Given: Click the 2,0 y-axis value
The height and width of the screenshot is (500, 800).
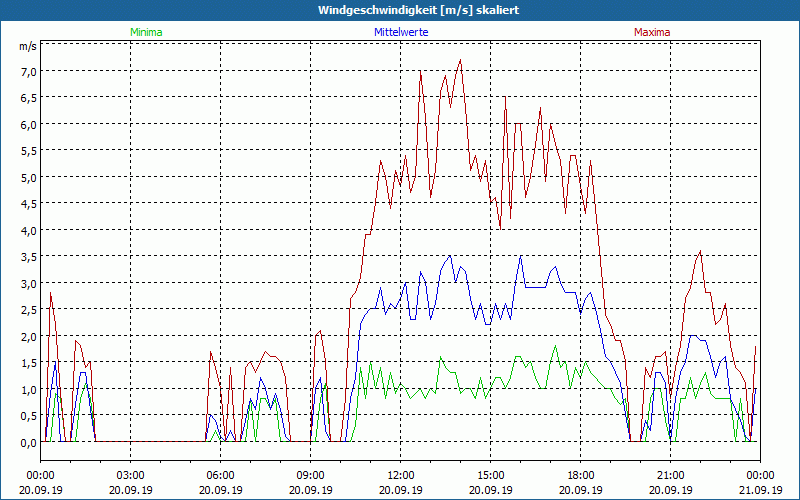Looking at the screenshot, I should pyautogui.click(x=28, y=337).
